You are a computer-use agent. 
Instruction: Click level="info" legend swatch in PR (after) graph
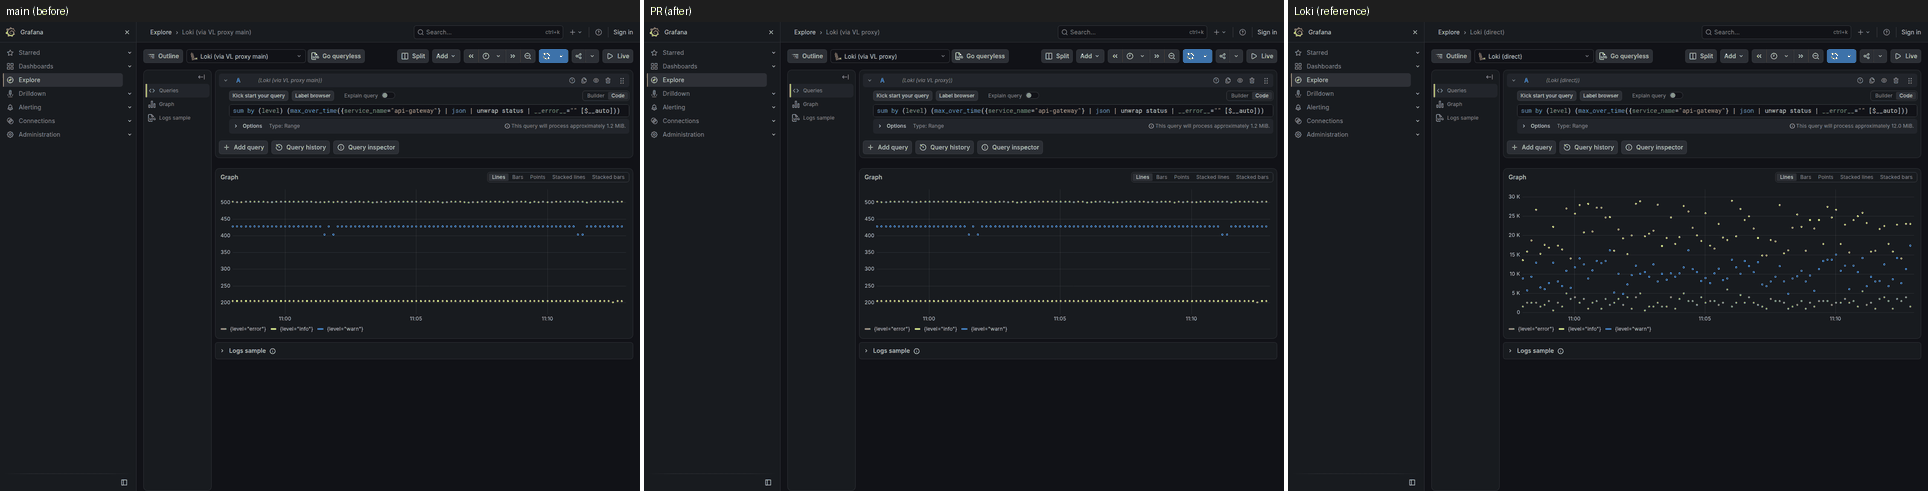(x=917, y=329)
